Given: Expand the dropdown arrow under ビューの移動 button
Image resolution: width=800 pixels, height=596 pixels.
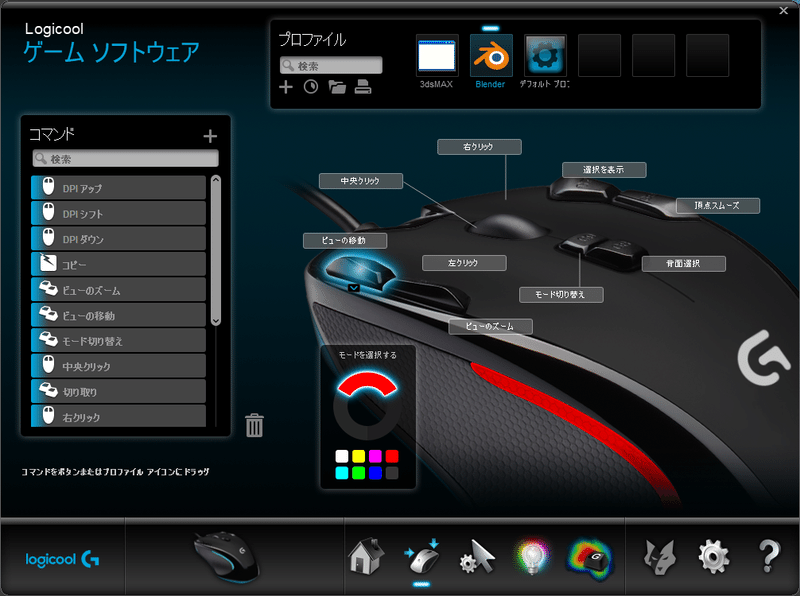Looking at the screenshot, I should click(x=354, y=288).
